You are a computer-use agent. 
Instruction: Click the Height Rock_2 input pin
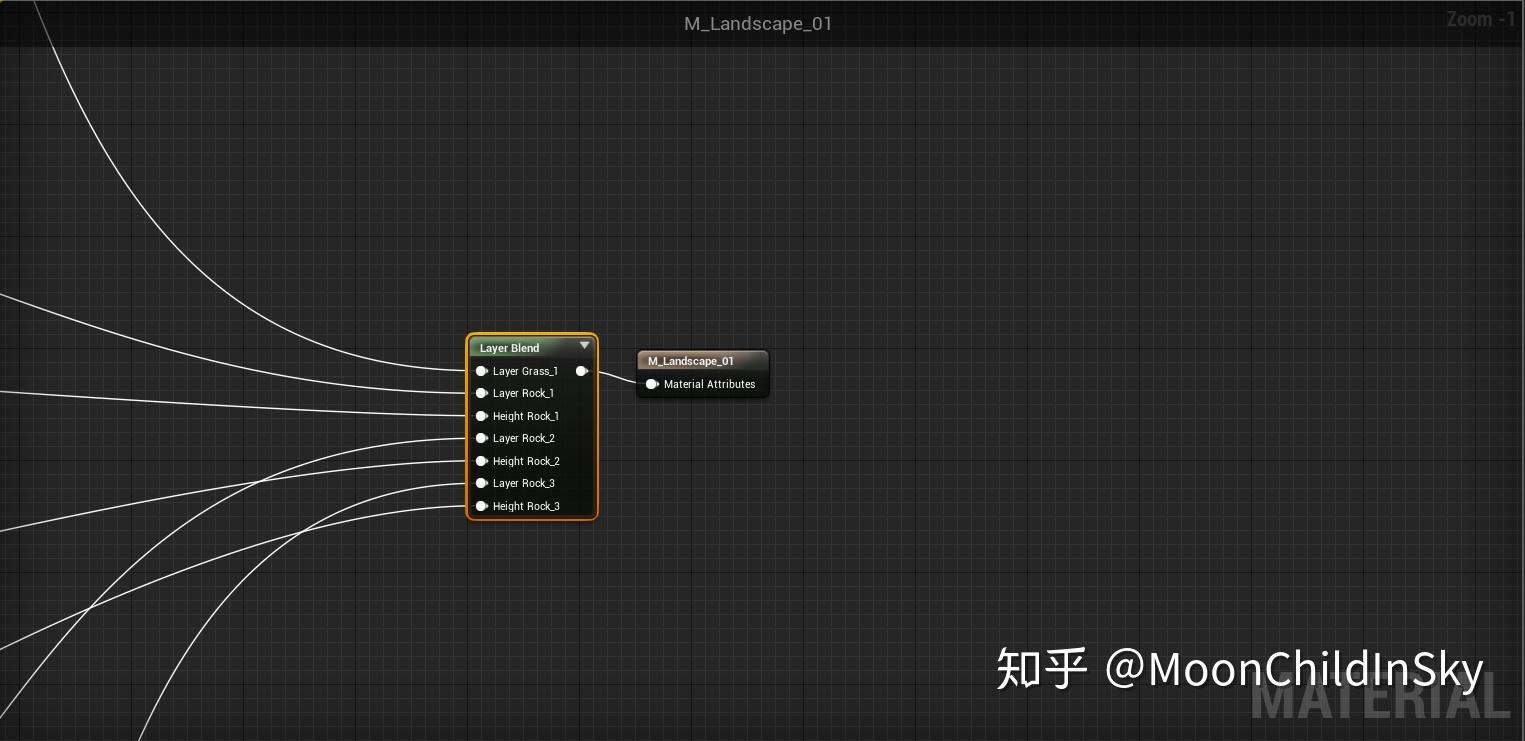482,461
